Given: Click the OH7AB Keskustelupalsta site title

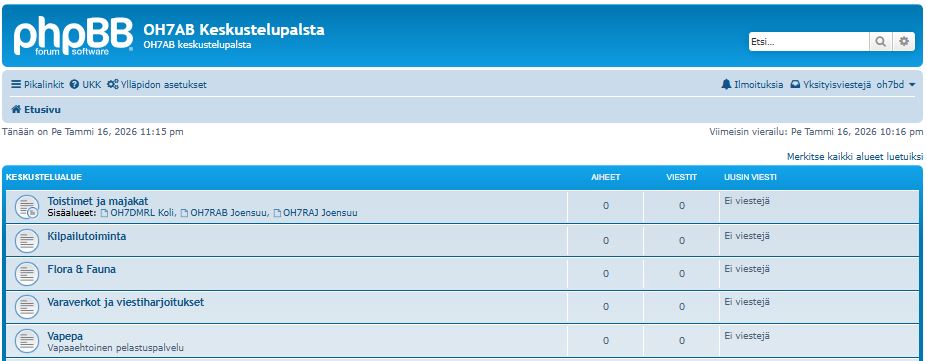Looking at the screenshot, I should 234,30.
